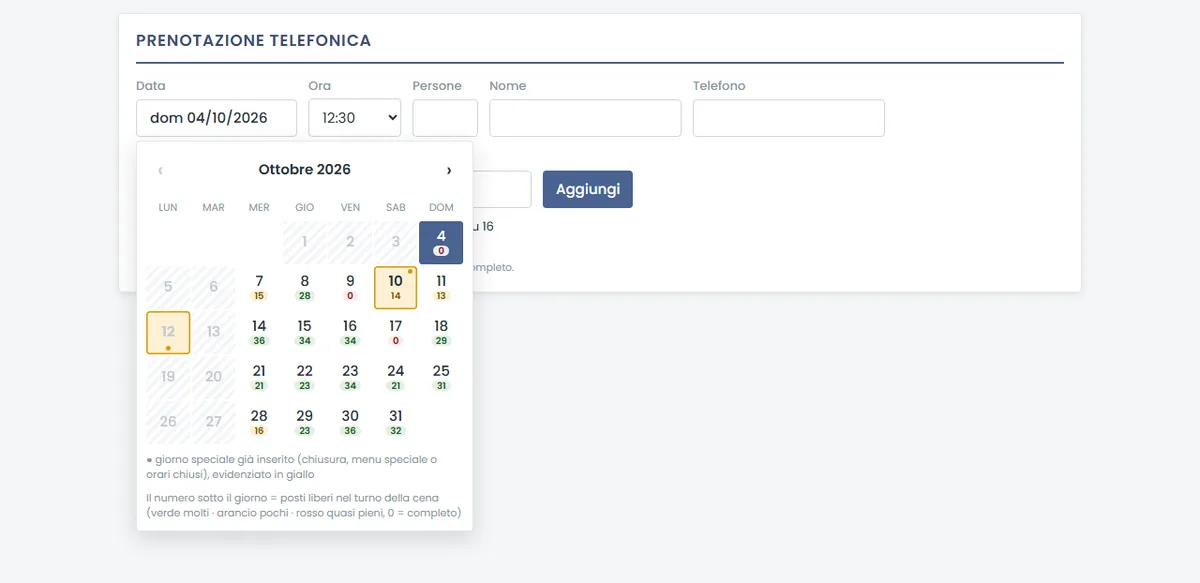The height and width of the screenshot is (583, 1200).
Task: Select highlighted October 12 special day
Action: [168, 332]
